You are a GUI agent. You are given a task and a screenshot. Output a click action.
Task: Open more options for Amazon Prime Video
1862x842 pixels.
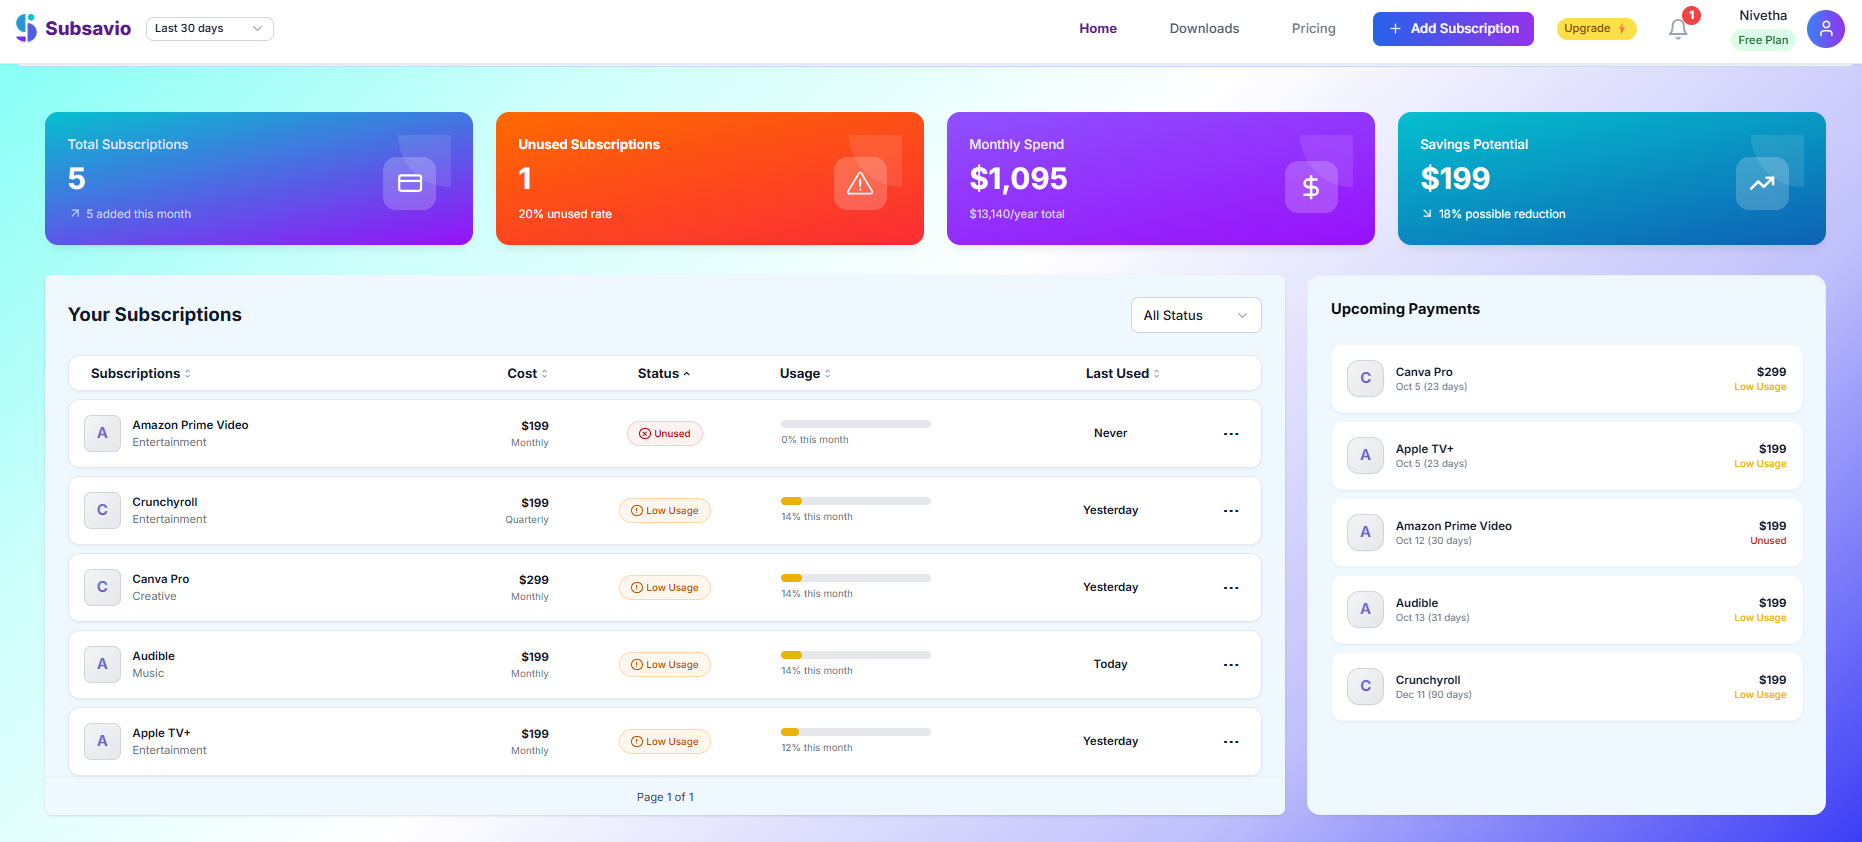(1230, 434)
